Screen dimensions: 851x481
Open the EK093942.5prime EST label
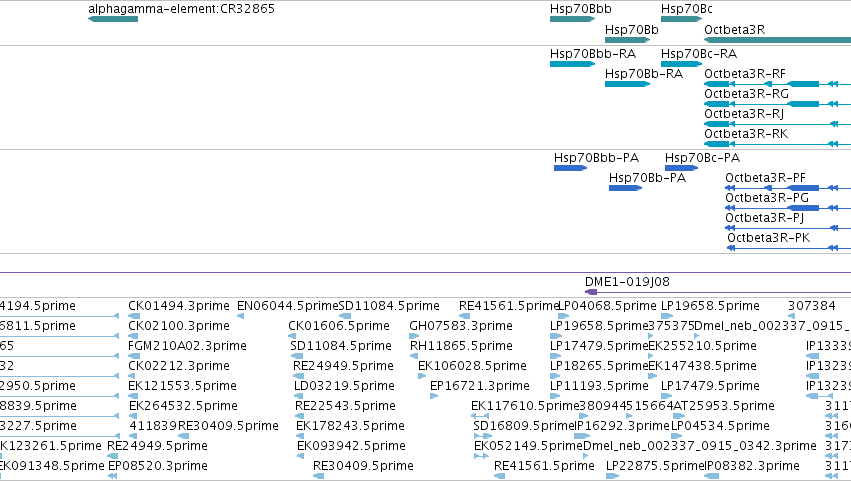point(351,446)
